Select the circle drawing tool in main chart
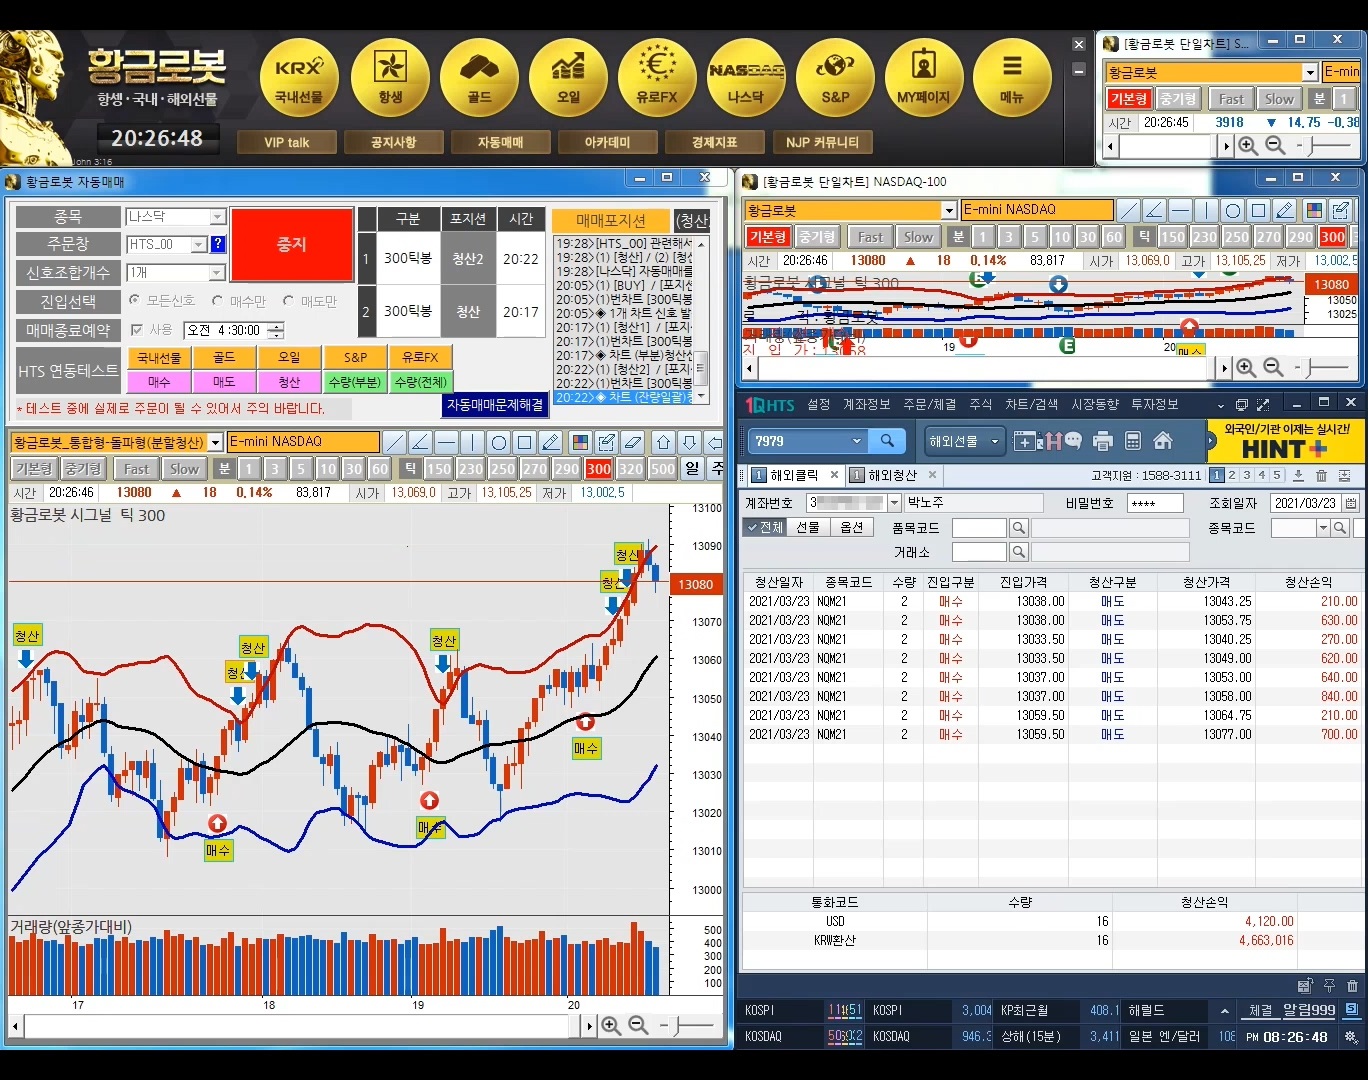This screenshot has height=1080, width=1370. [x=499, y=442]
